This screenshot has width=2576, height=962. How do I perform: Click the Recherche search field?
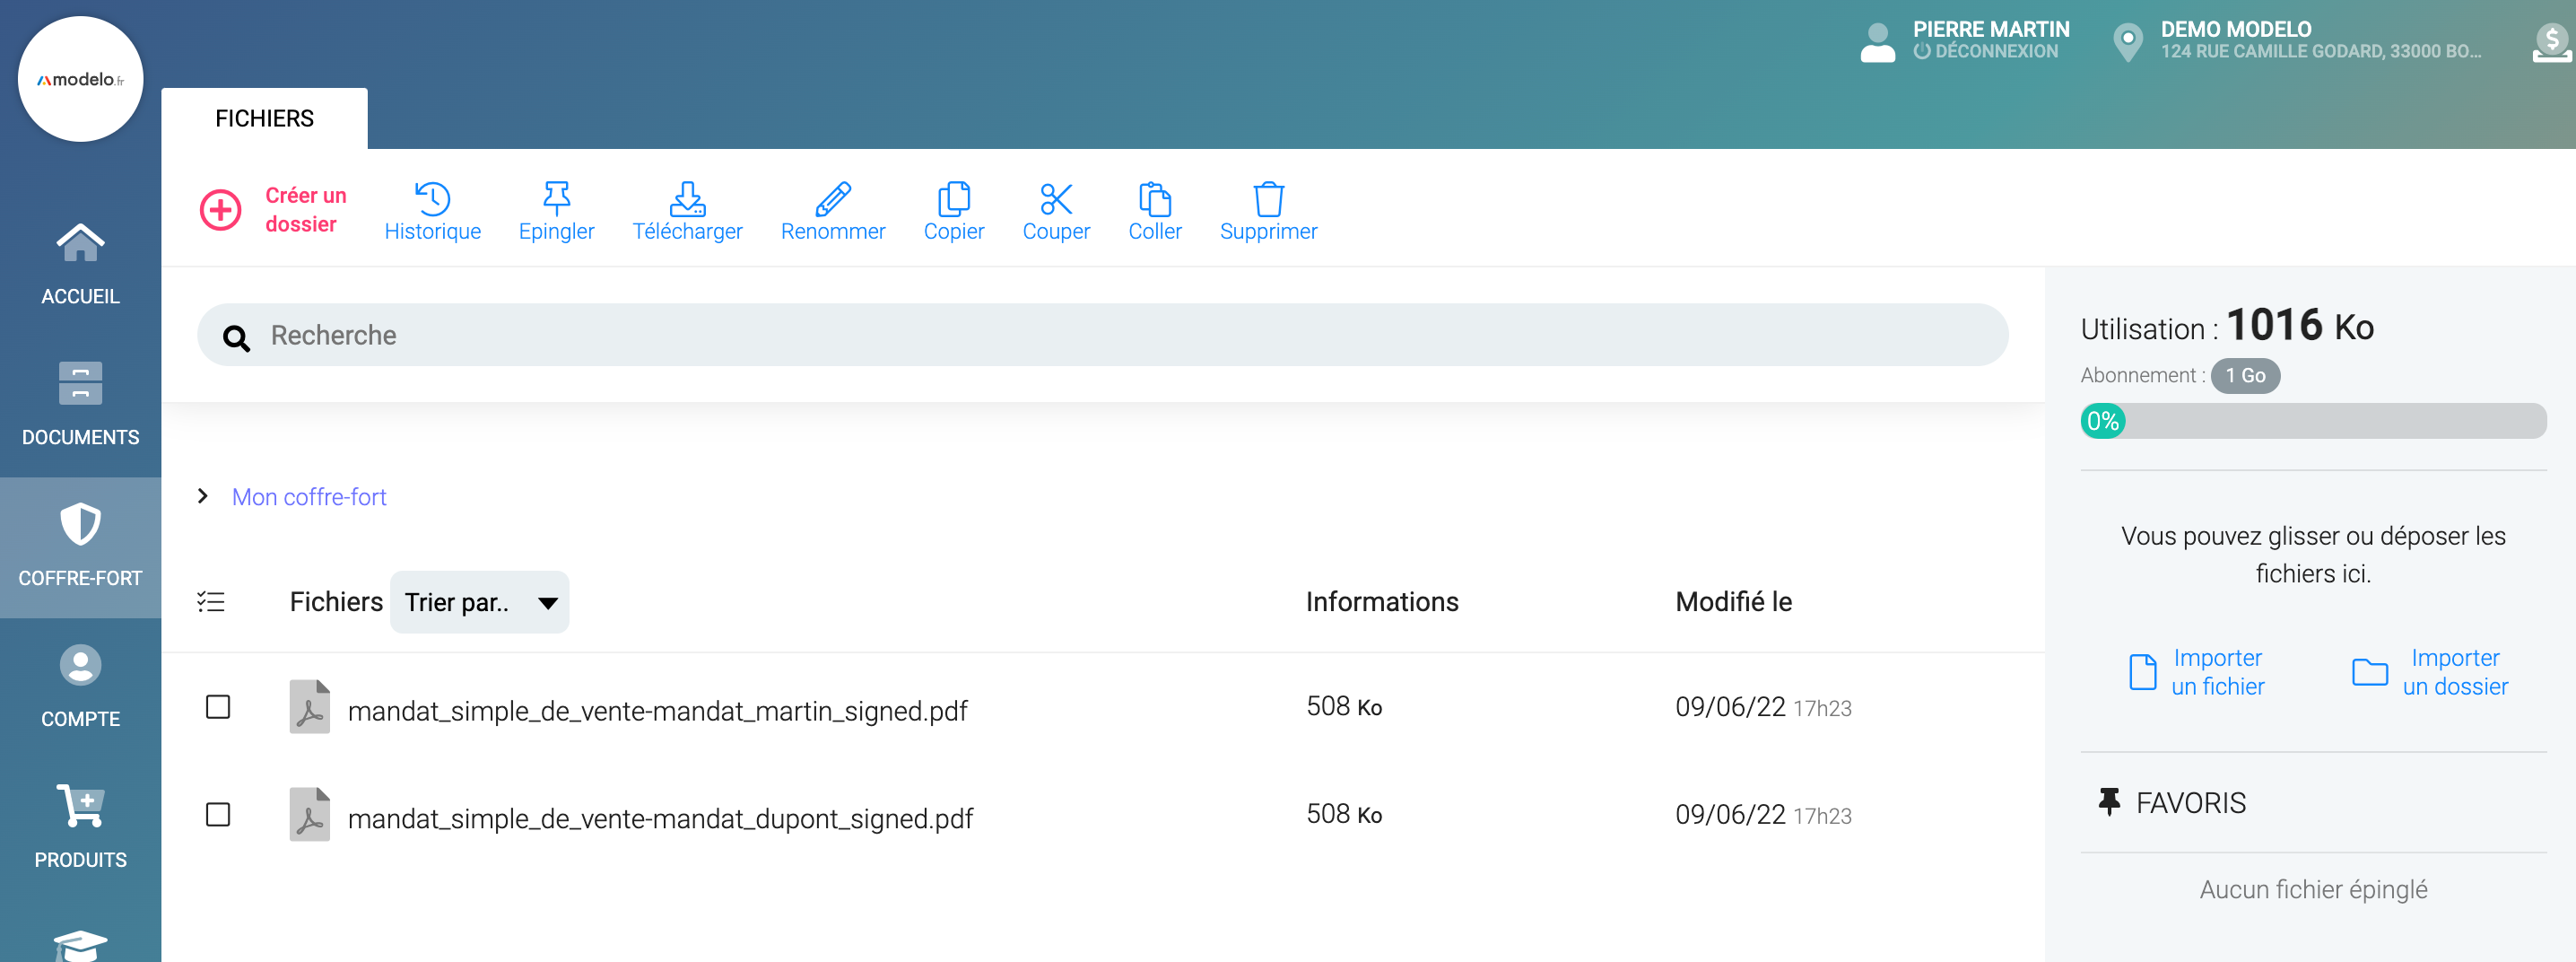[x=1100, y=335]
